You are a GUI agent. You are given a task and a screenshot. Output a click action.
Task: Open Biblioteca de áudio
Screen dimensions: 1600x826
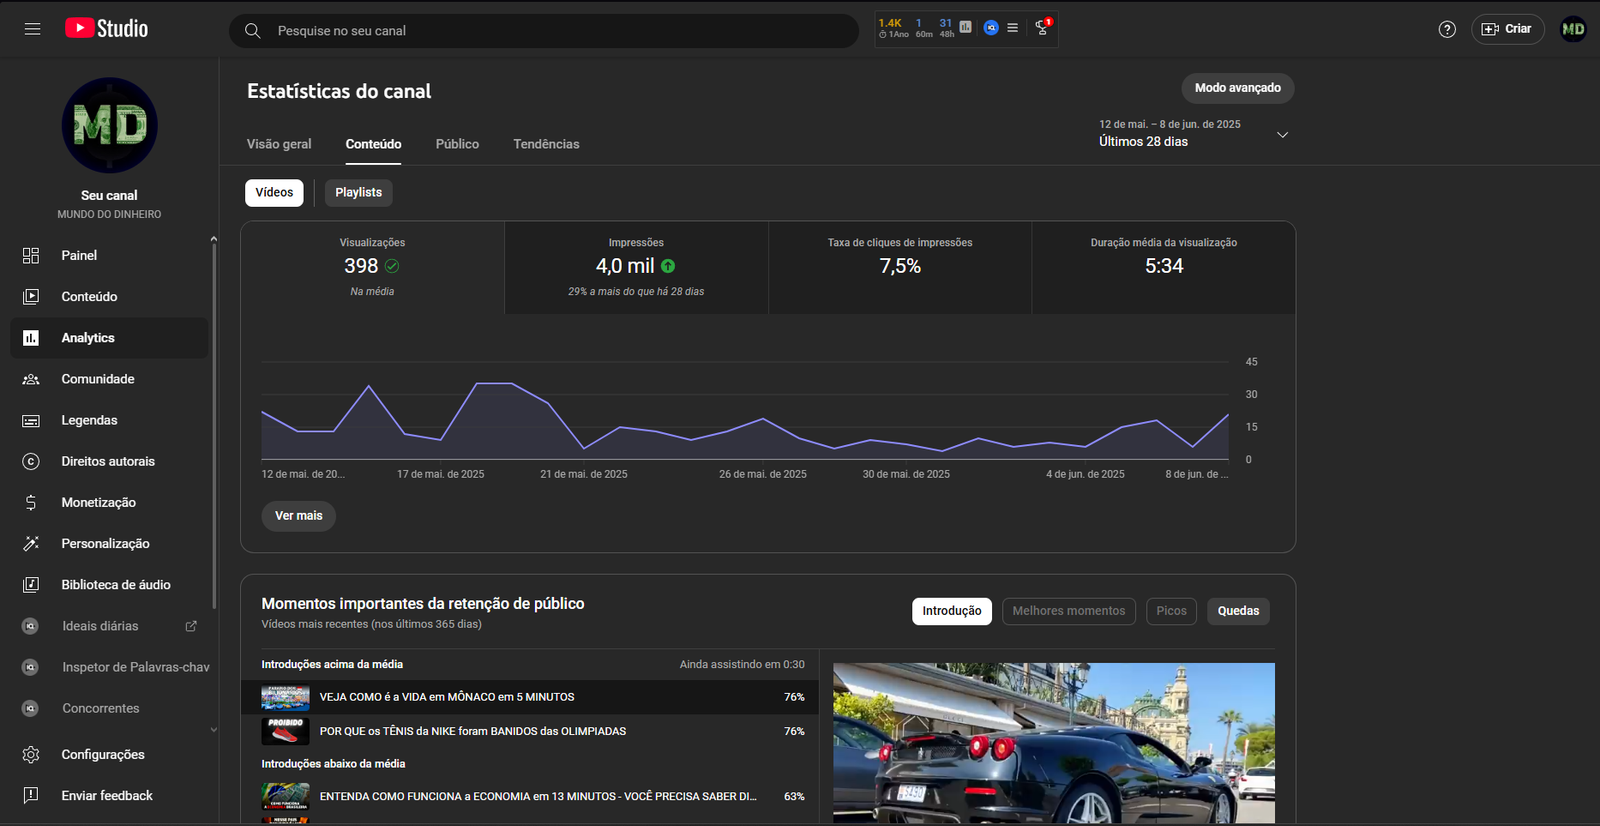pyautogui.click(x=109, y=584)
